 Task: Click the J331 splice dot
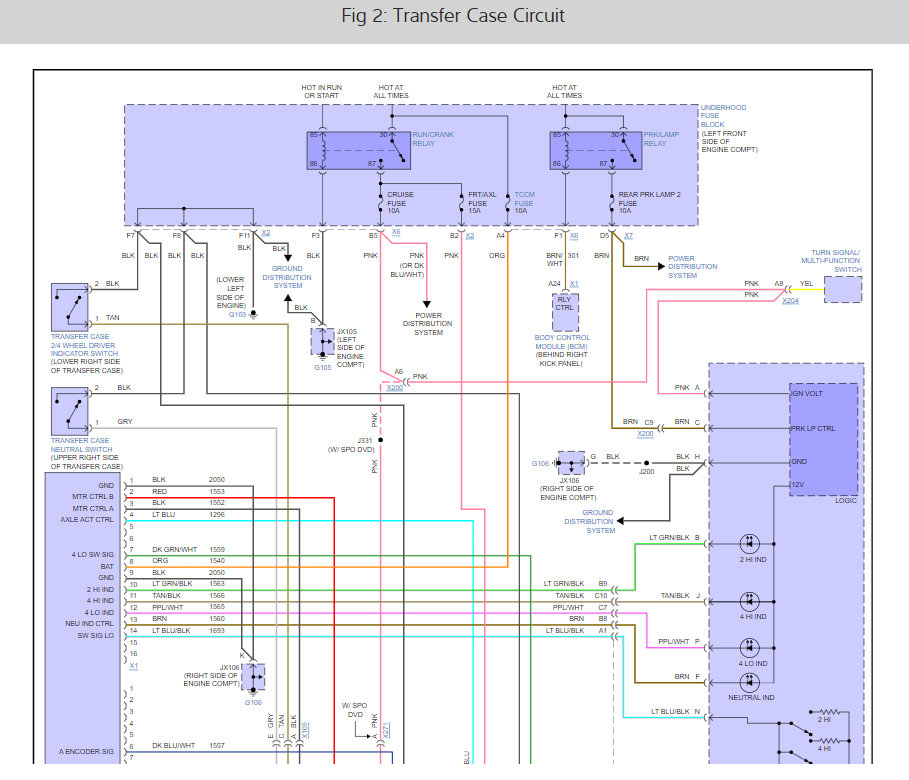(380, 440)
